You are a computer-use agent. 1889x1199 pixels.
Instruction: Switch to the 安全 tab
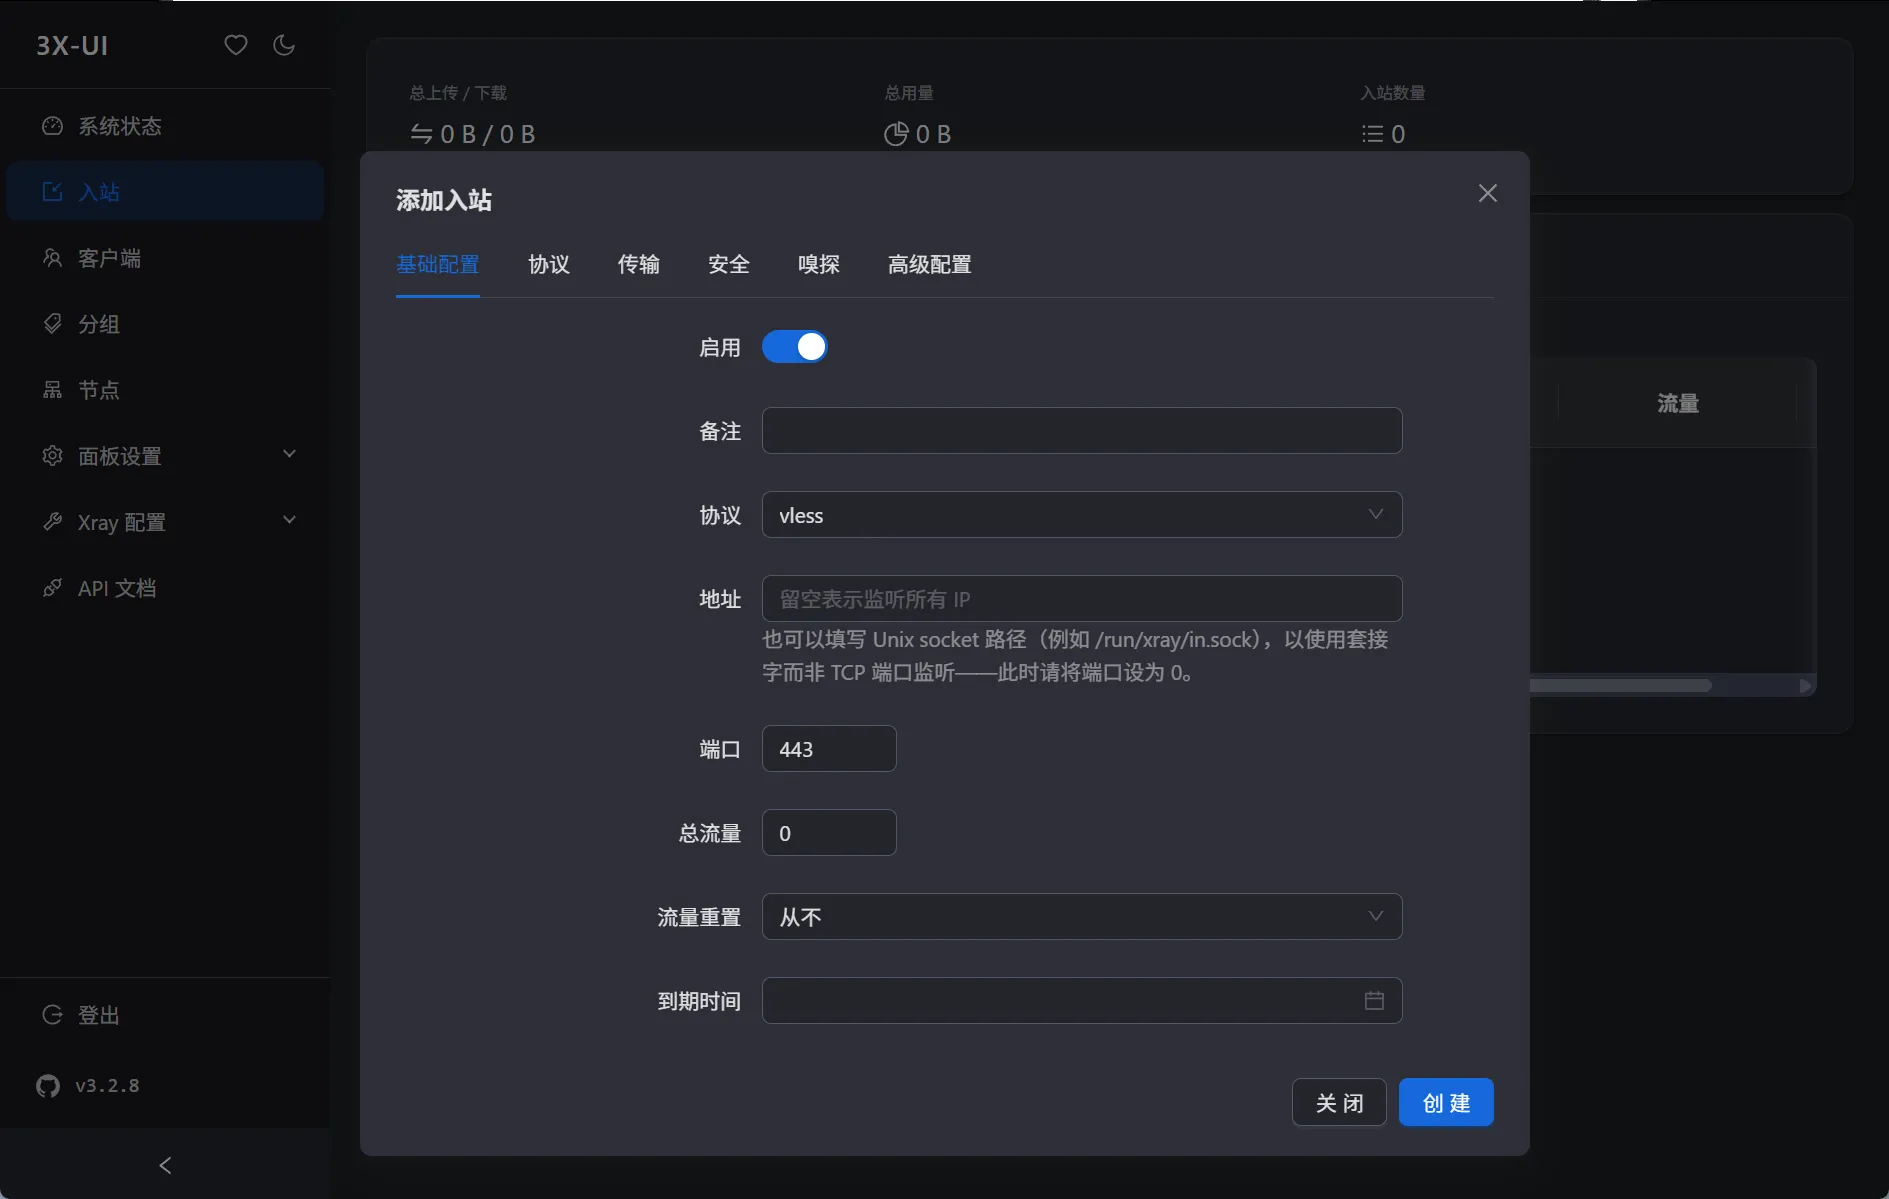tap(729, 264)
